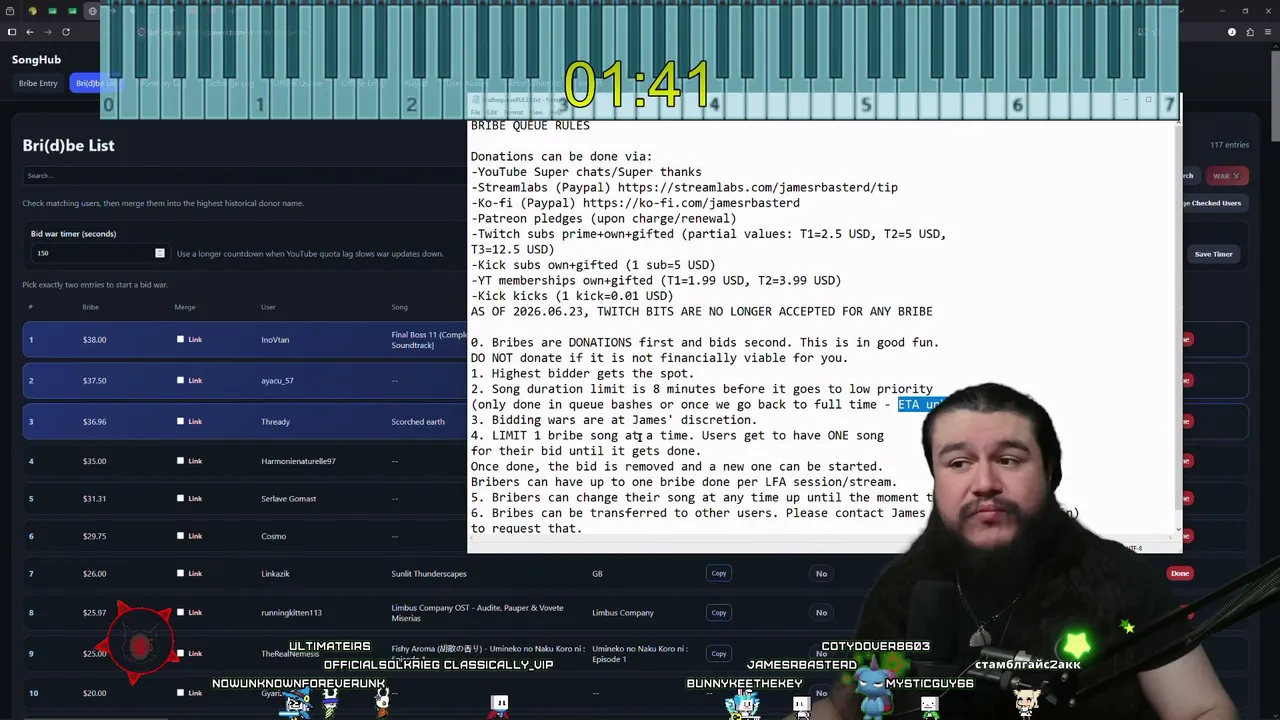The width and height of the screenshot is (1280, 720).
Task: Click the Notepad scrollbar down arrow
Action: (1178, 529)
